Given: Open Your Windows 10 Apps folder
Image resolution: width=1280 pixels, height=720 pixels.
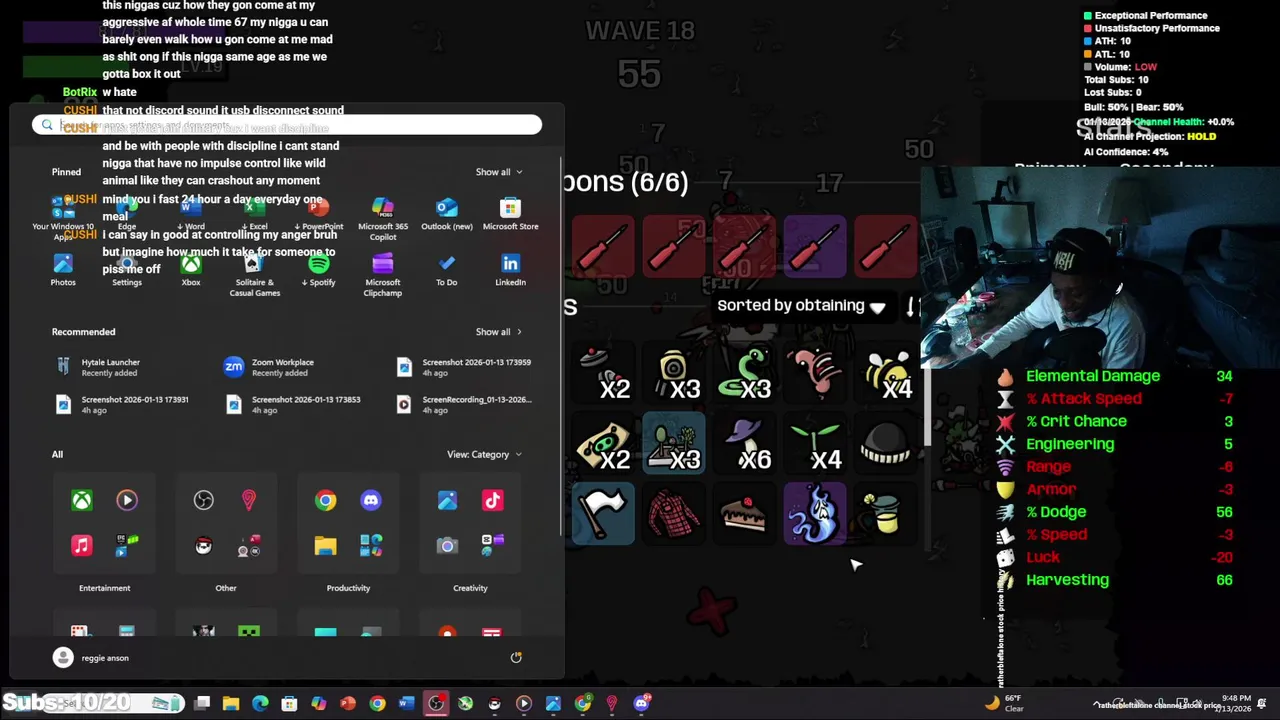Looking at the screenshot, I should pos(63,218).
